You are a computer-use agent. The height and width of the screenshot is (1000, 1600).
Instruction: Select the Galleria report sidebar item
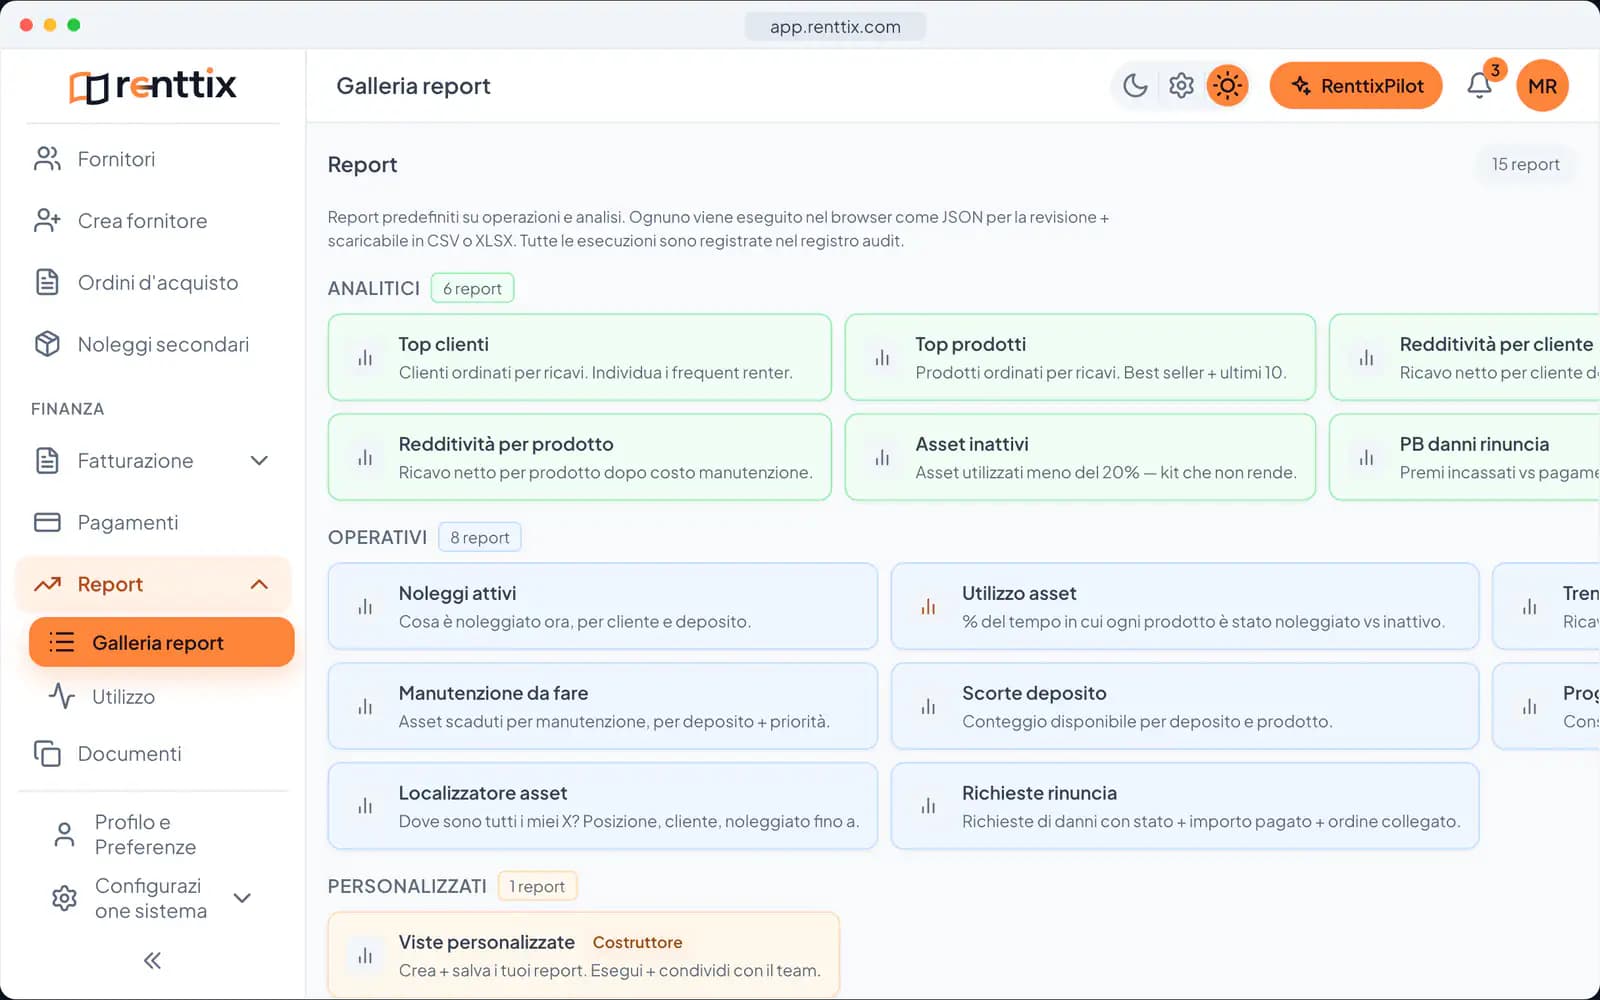click(162, 642)
